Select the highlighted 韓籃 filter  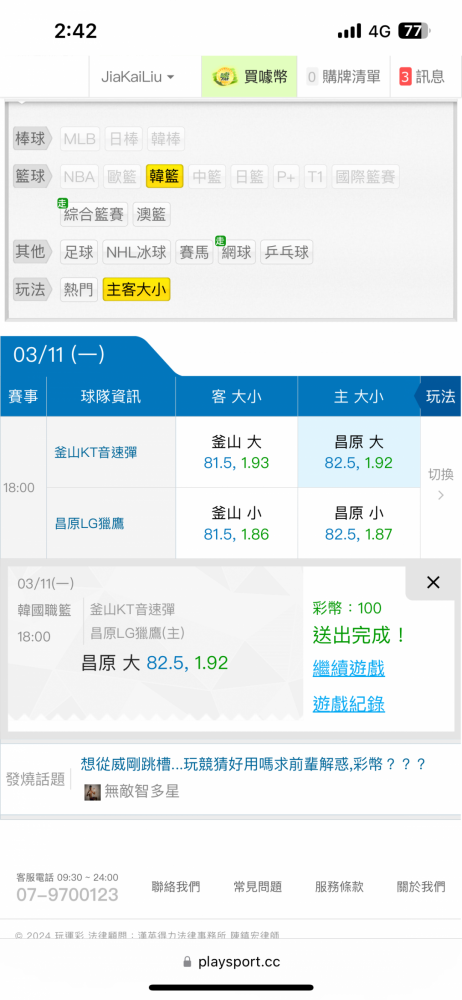pyautogui.click(x=165, y=177)
